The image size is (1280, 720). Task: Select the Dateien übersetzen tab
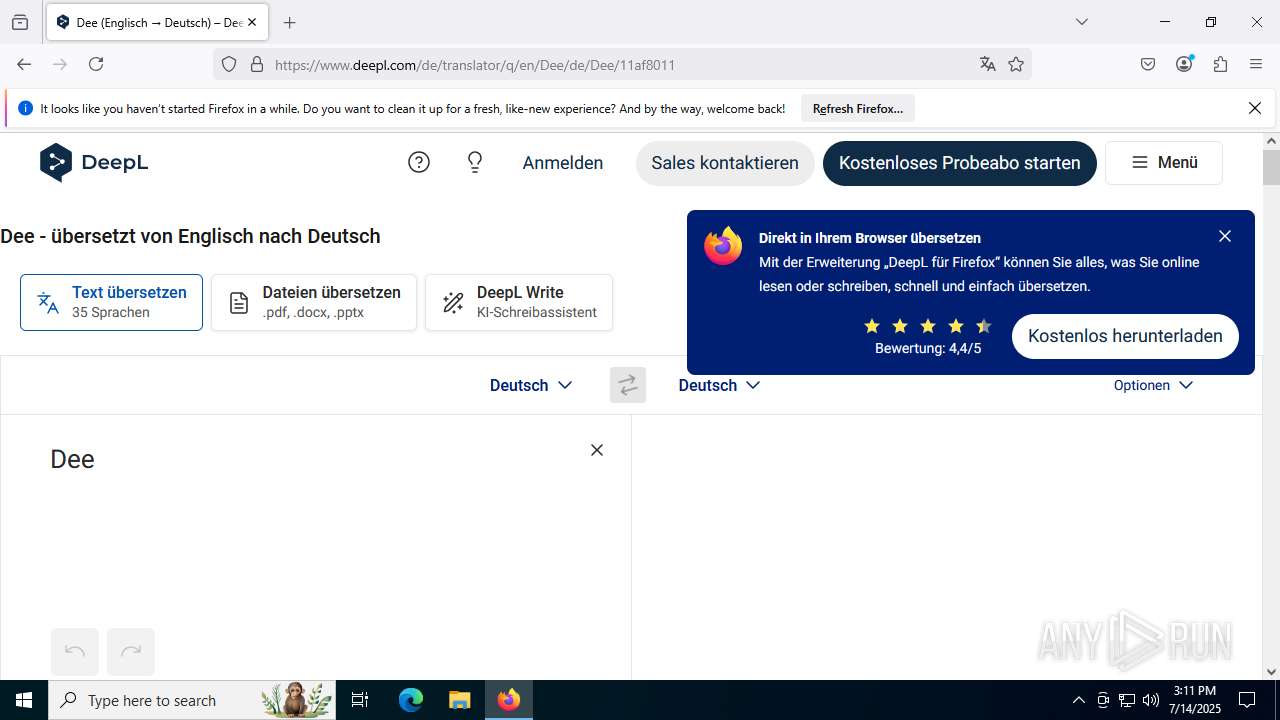[x=314, y=302]
